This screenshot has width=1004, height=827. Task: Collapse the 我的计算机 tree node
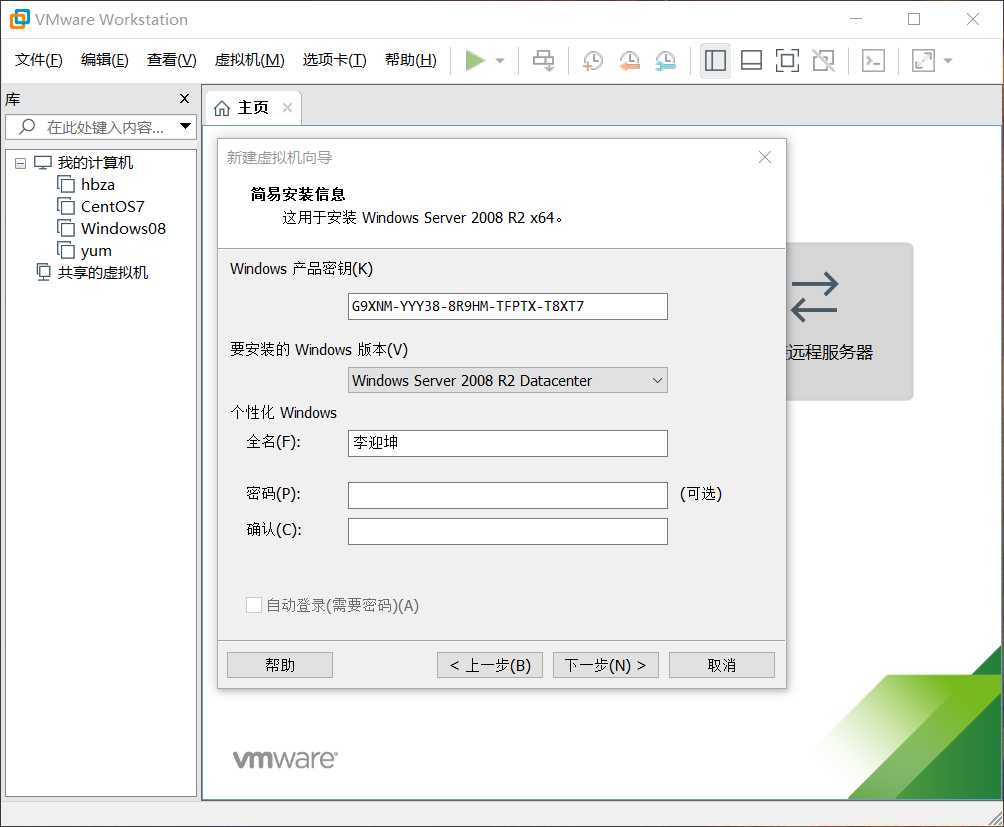[20, 163]
